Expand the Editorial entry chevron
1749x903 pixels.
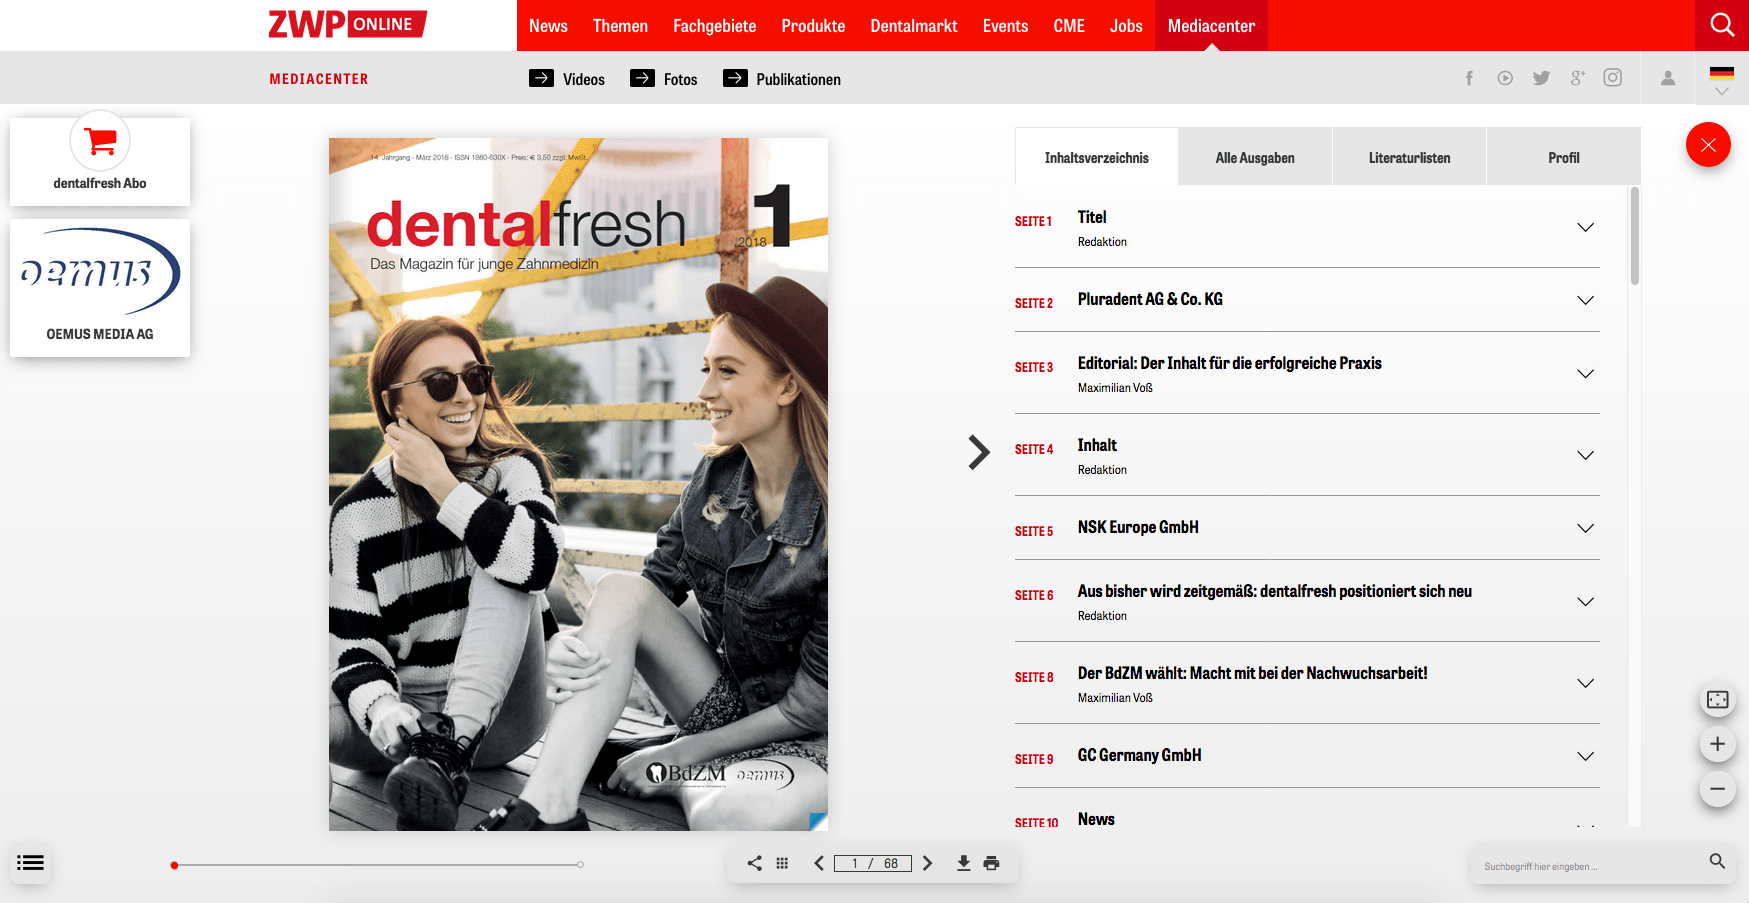1585,373
